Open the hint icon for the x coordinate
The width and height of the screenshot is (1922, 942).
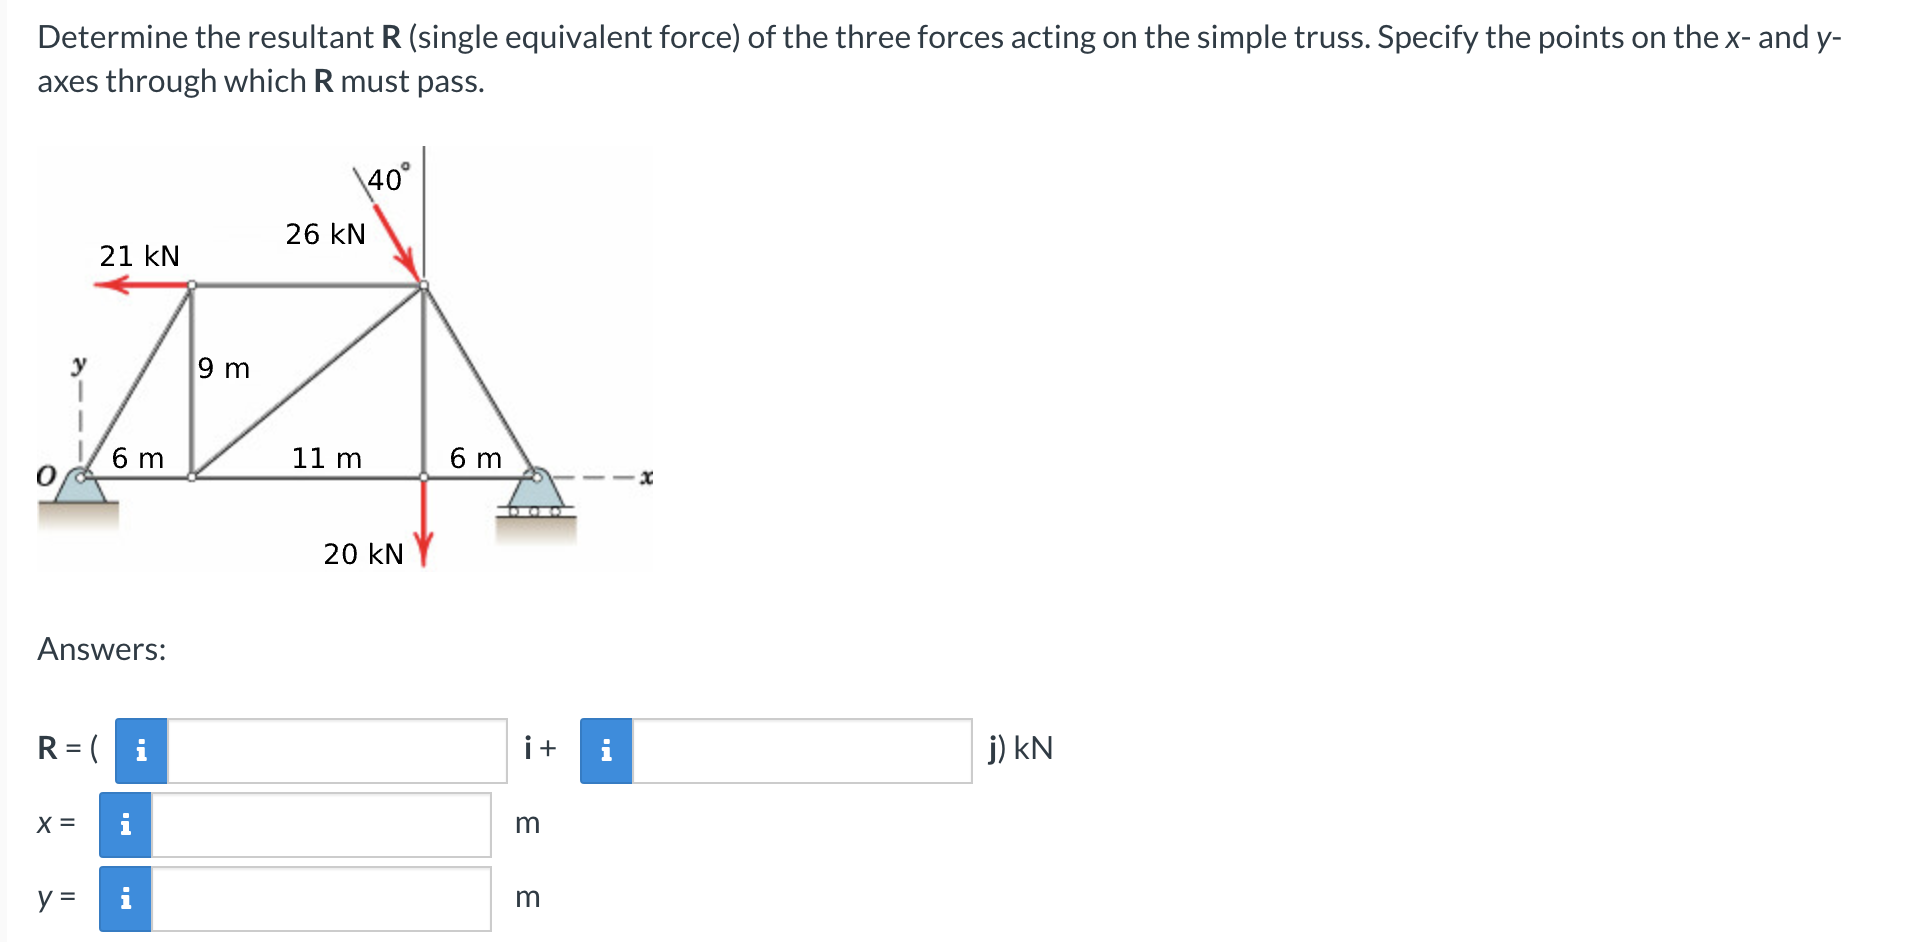[x=125, y=825]
